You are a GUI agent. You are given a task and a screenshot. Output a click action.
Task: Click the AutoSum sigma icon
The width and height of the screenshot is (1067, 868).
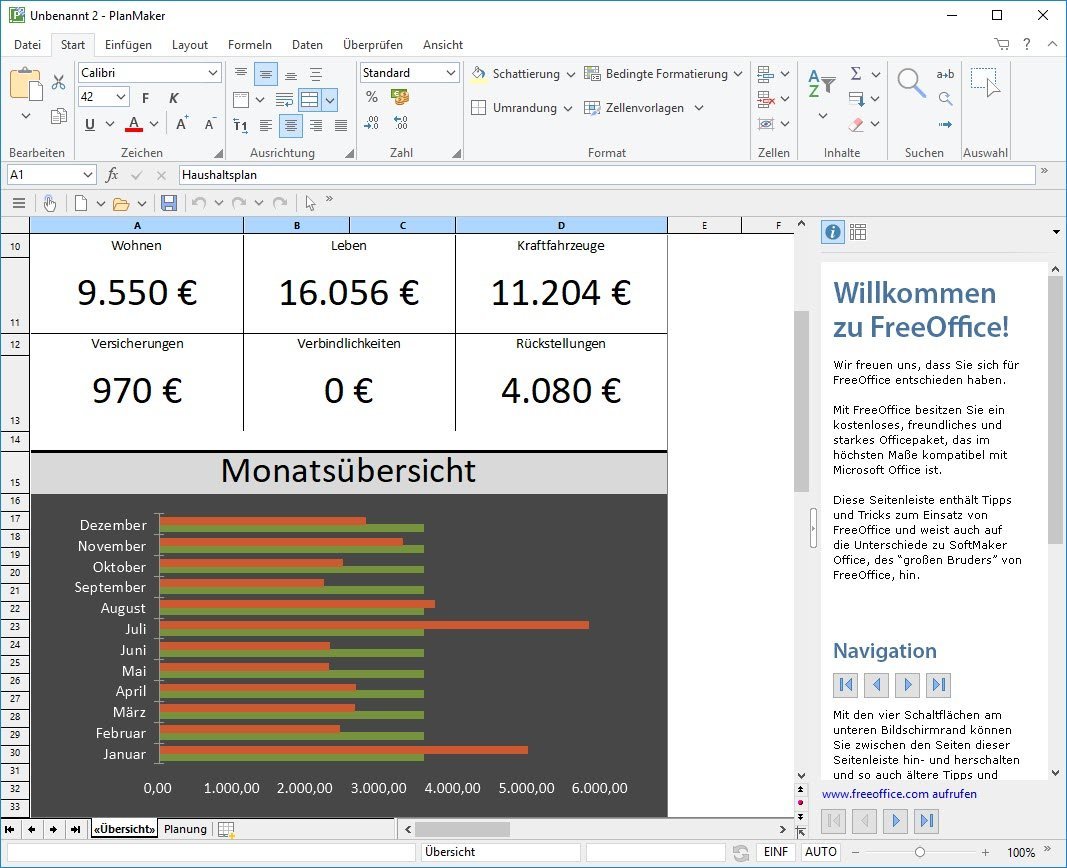coord(856,74)
